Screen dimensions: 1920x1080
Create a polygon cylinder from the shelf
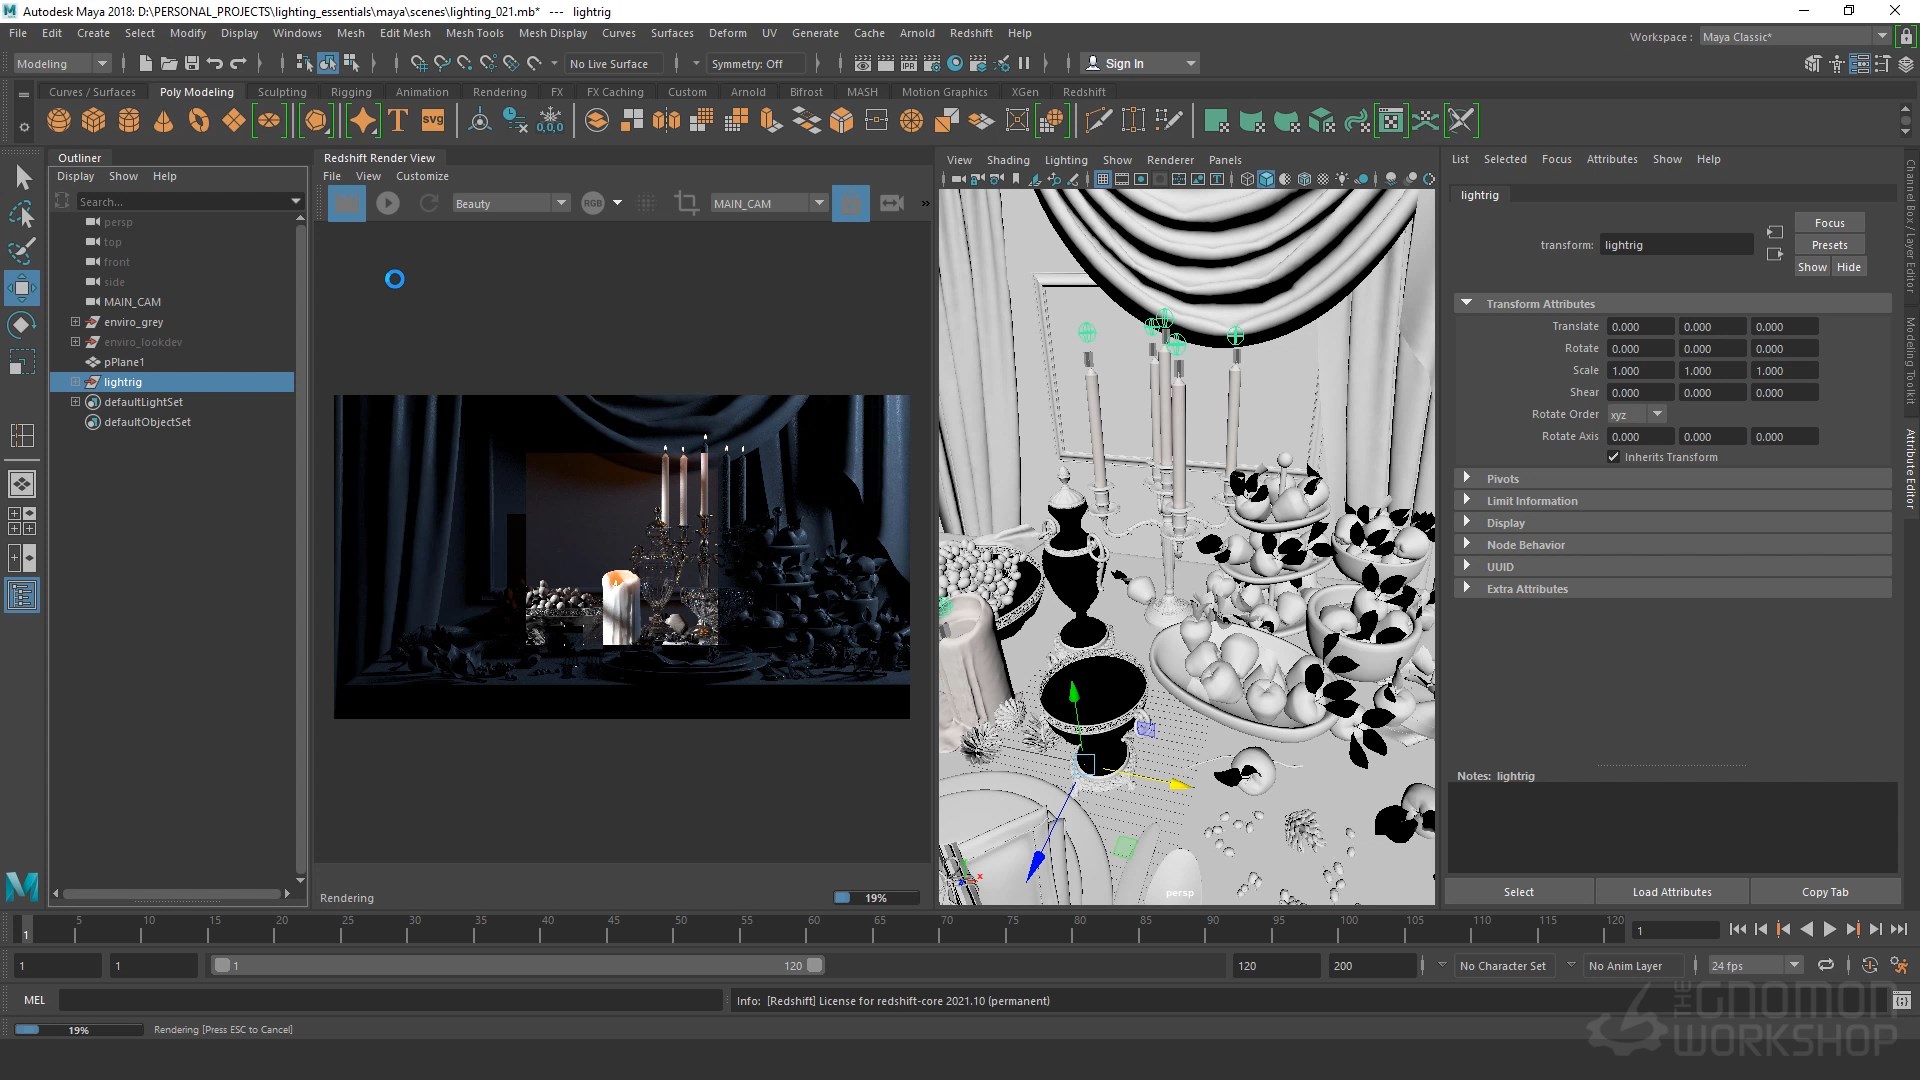[128, 120]
